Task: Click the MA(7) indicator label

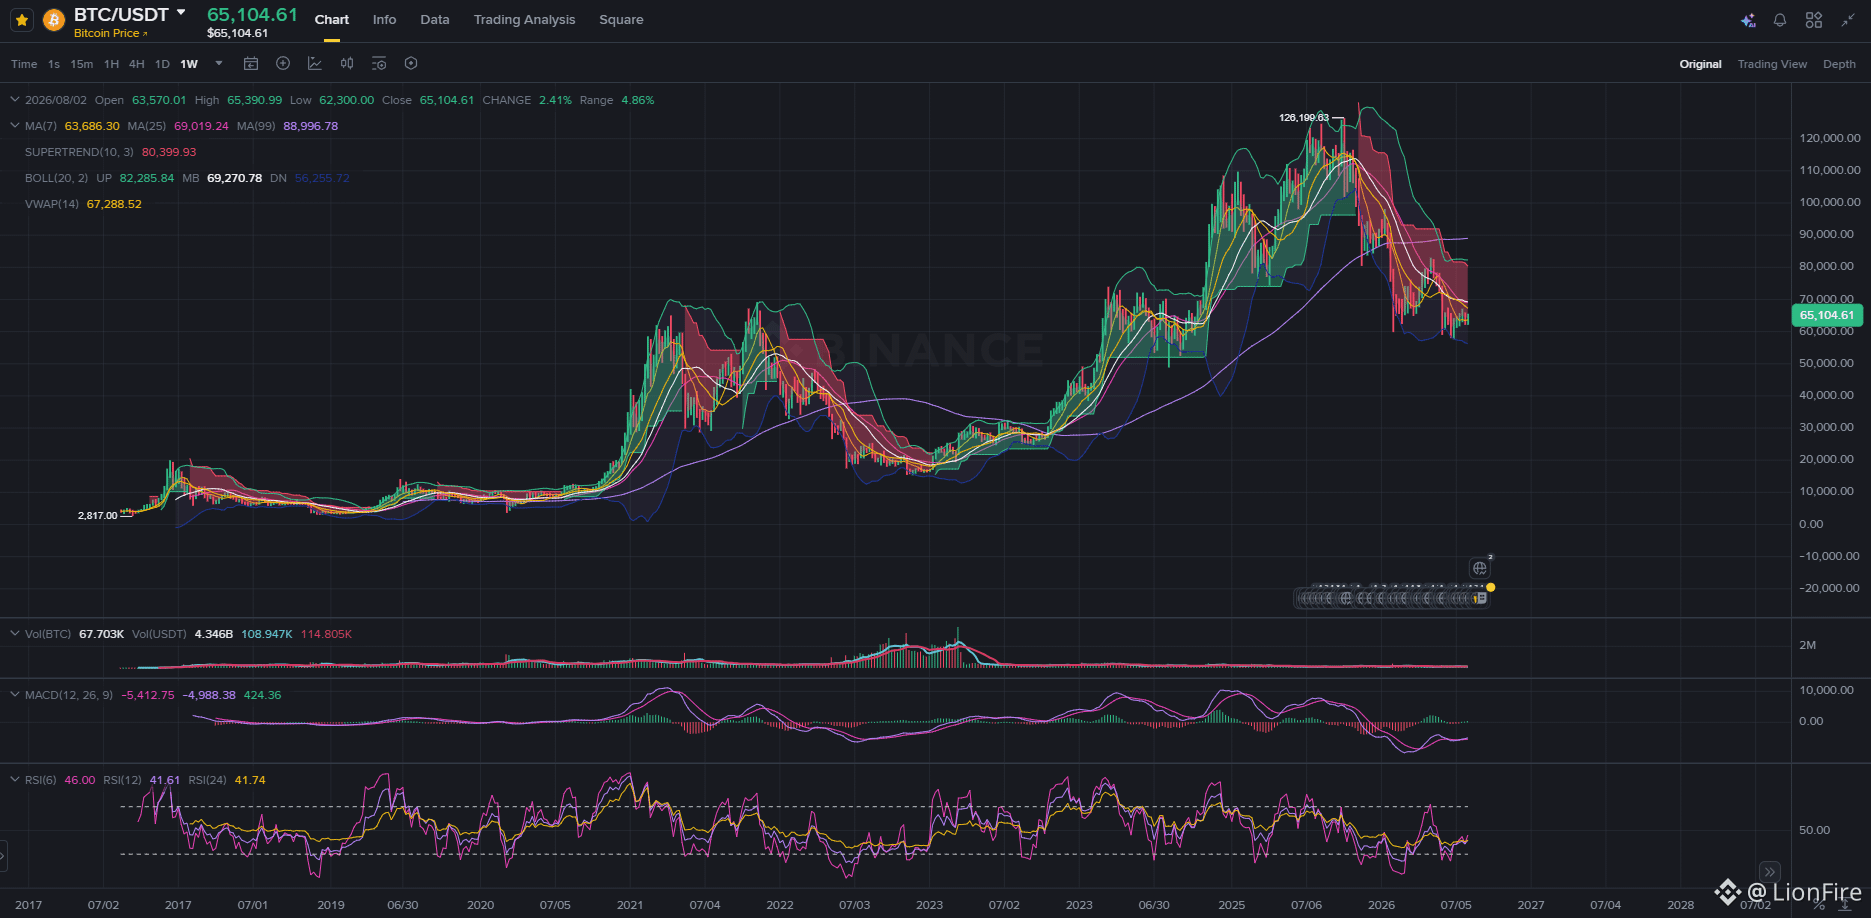Action: click(41, 126)
